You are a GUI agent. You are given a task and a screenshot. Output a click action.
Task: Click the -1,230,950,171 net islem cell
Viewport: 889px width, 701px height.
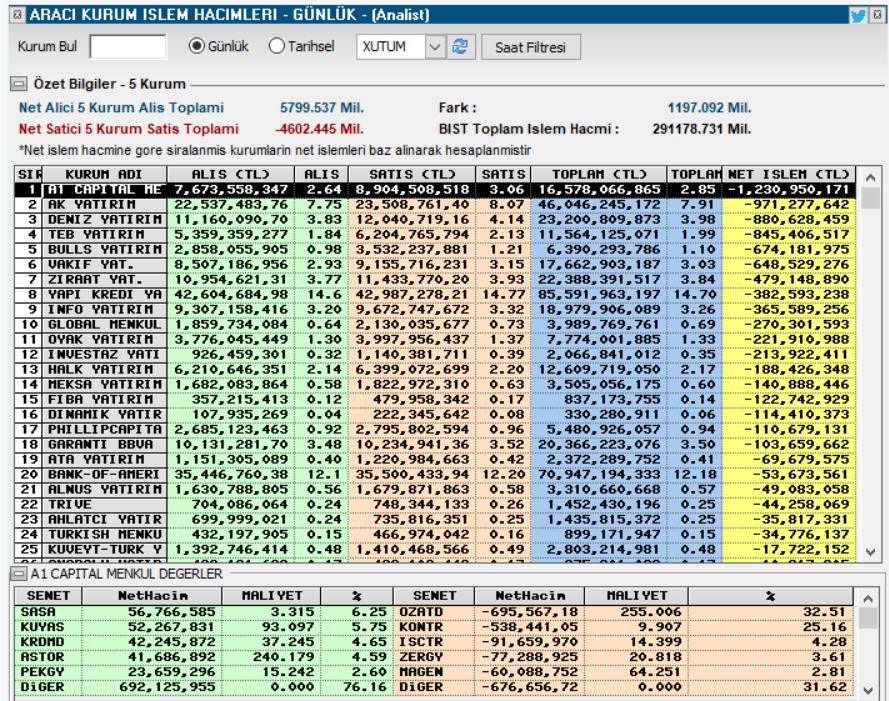(x=789, y=189)
